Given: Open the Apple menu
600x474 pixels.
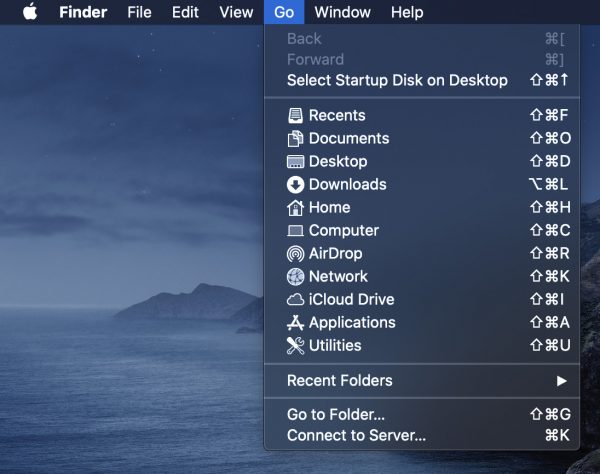Looking at the screenshot, I should [30, 12].
